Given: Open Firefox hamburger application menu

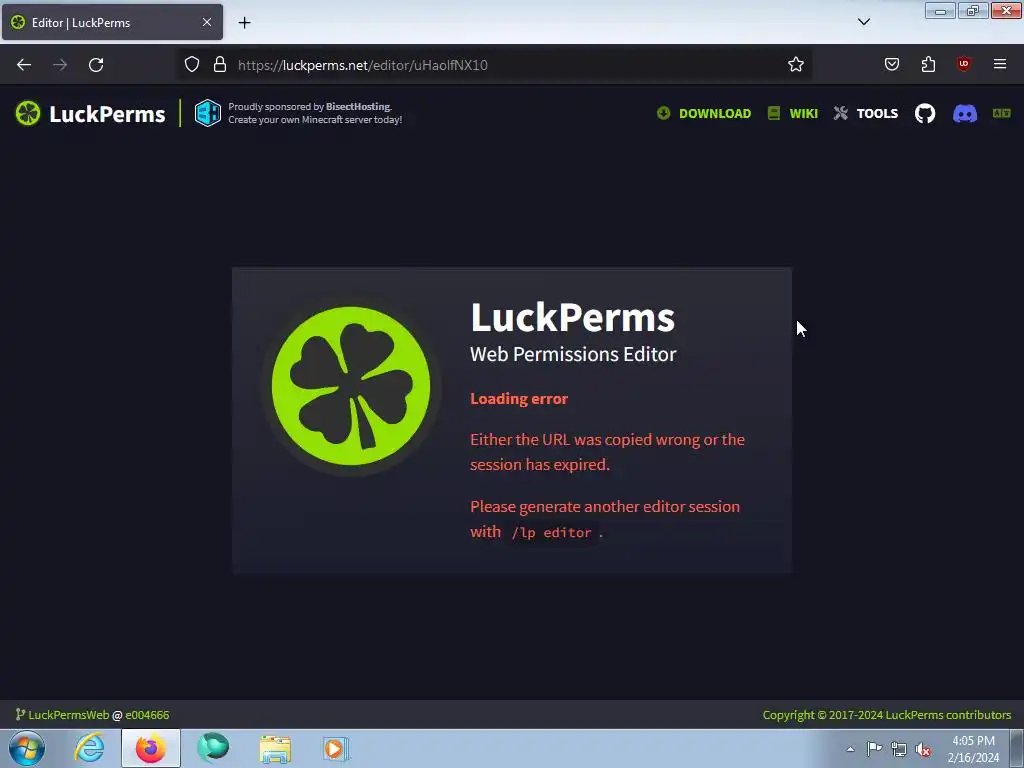Looking at the screenshot, I should (x=1000, y=64).
